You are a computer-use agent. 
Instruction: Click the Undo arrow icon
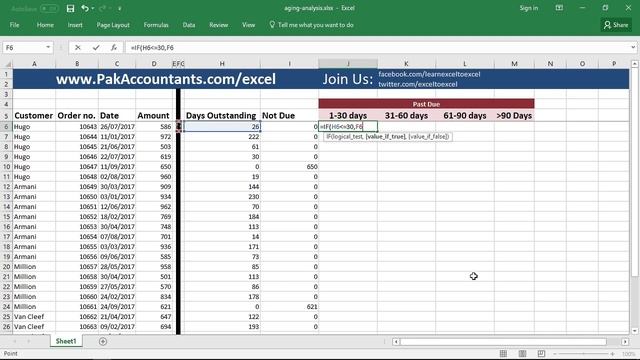(84, 8)
